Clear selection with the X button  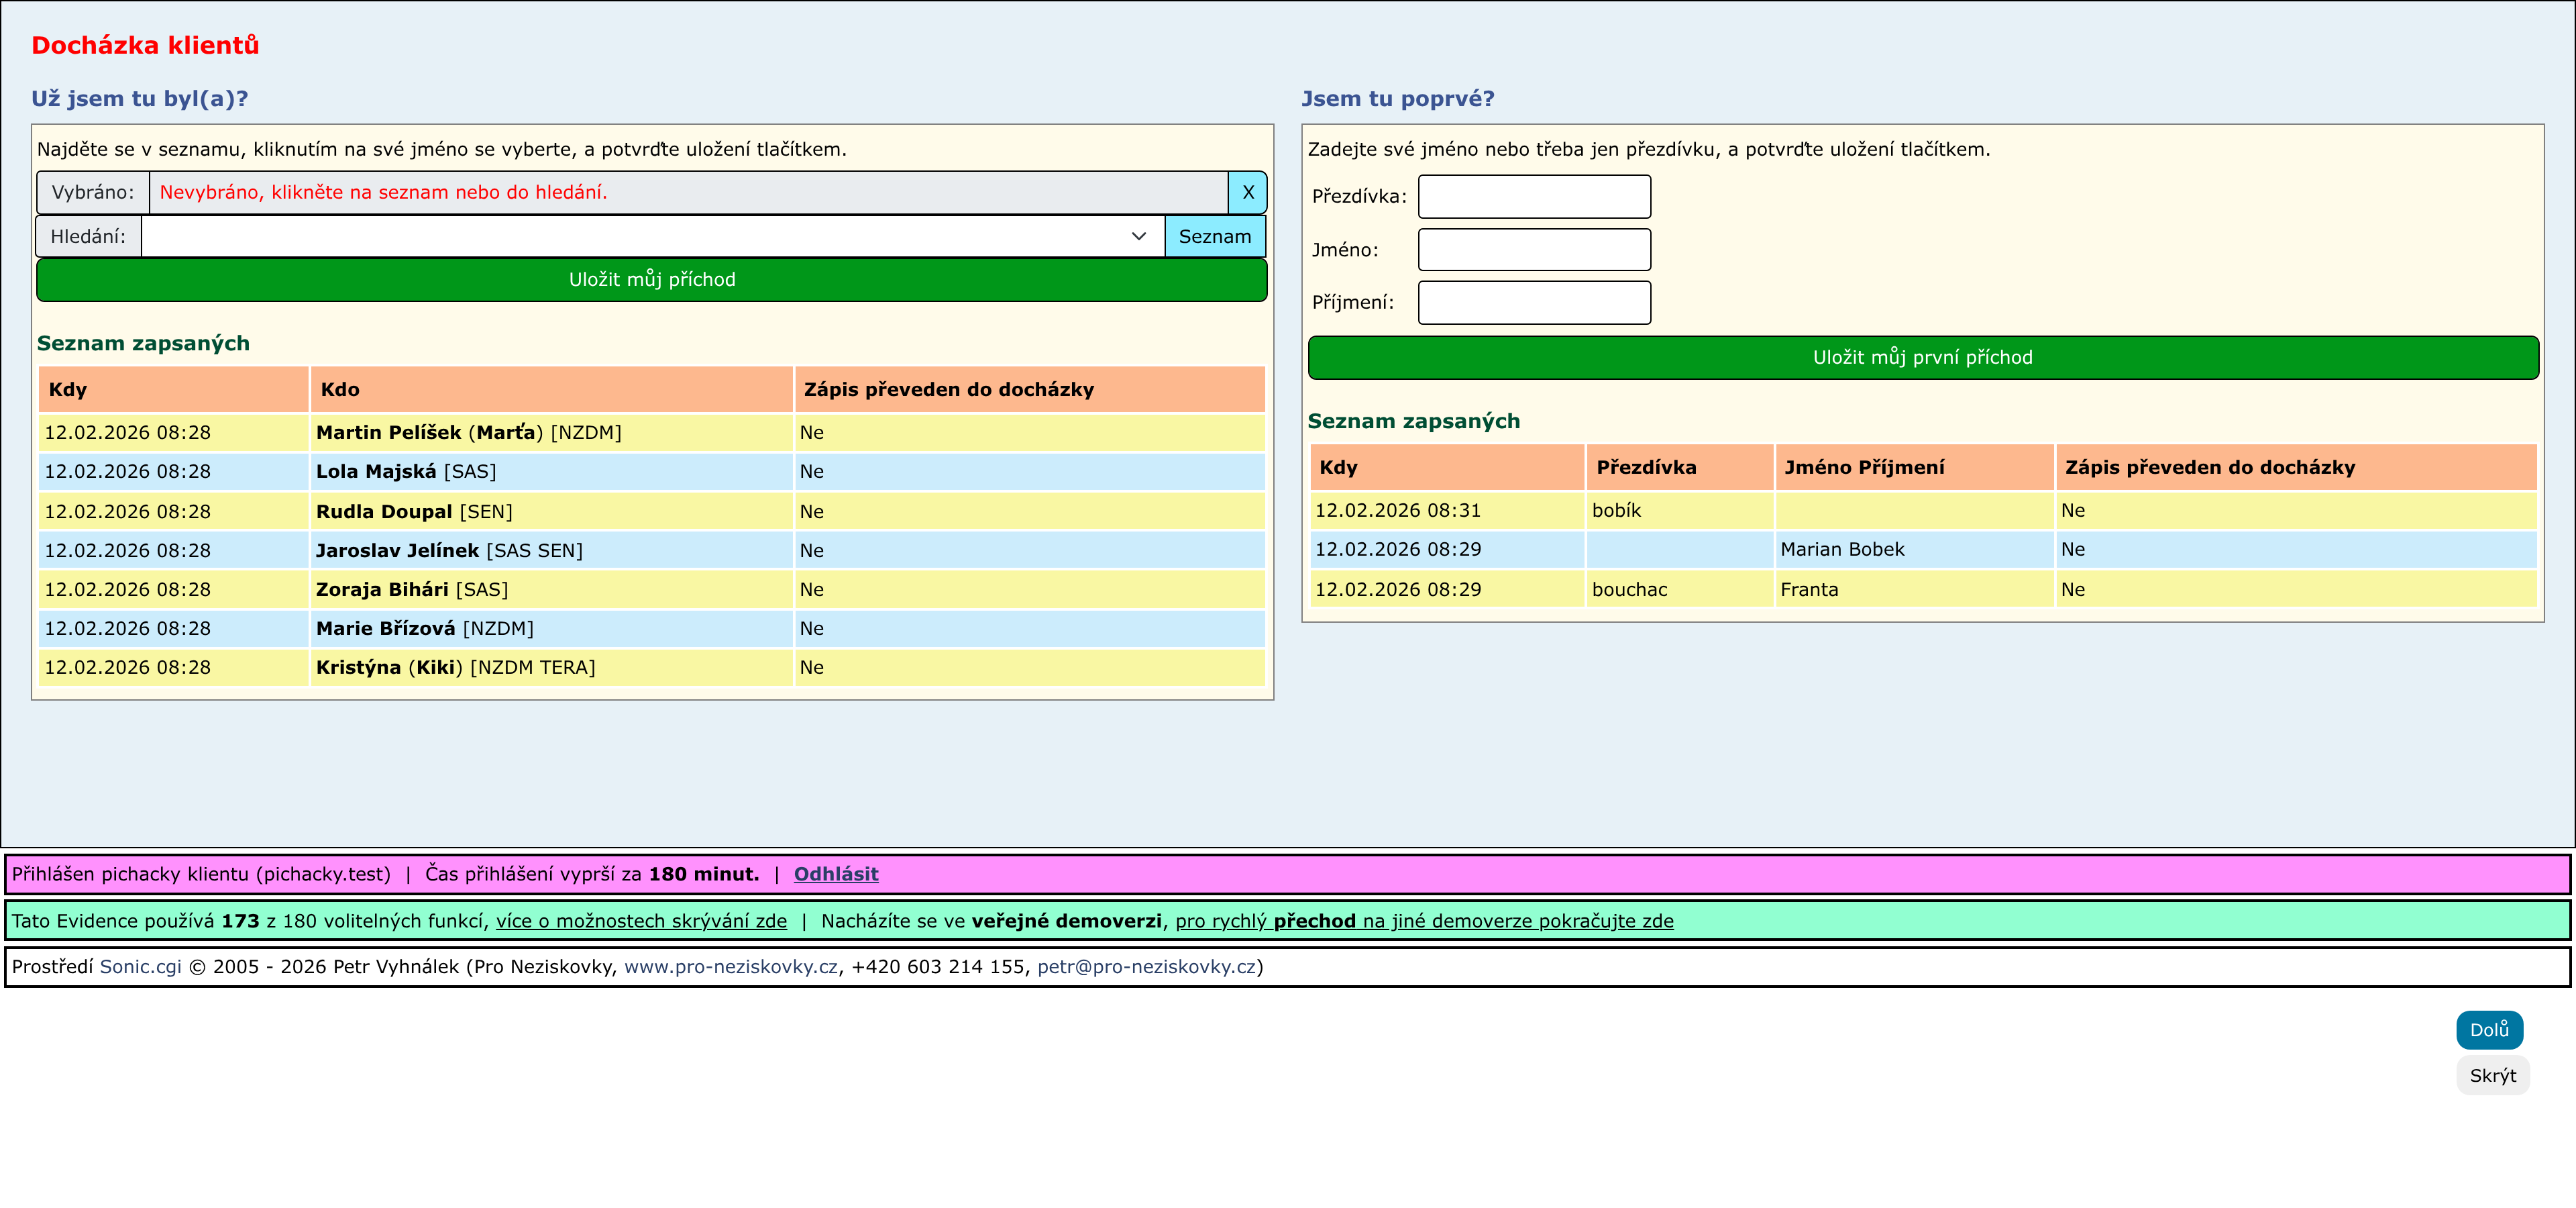click(1247, 192)
